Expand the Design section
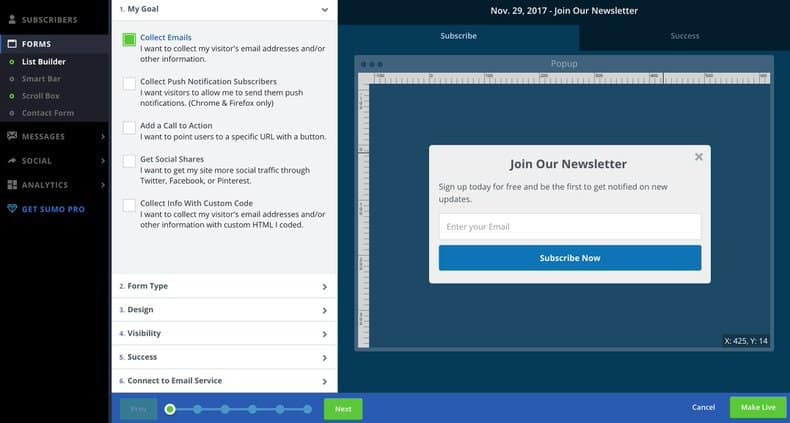Viewport: 790px width, 423px height. [224, 310]
